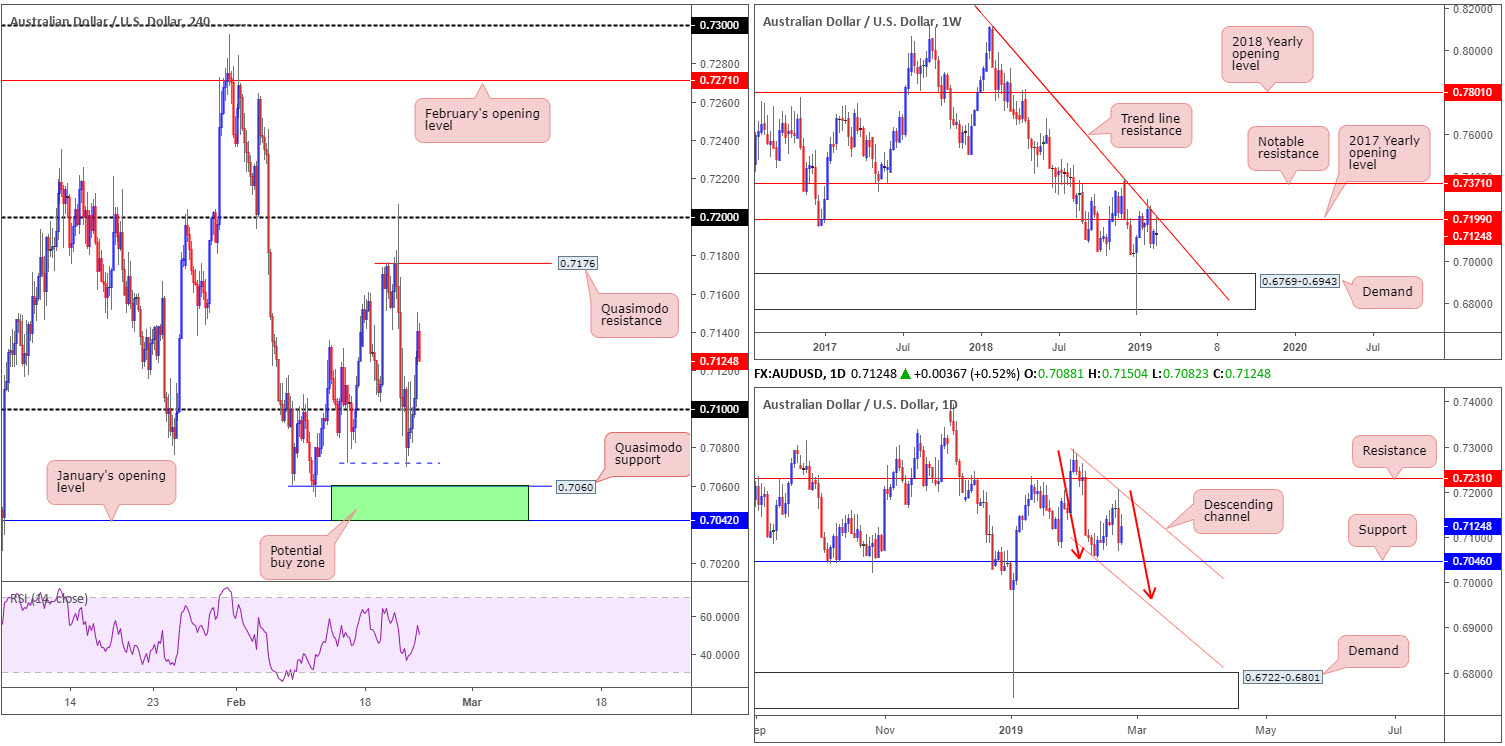Image resolution: width=1505 pixels, height=746 pixels.
Task: Select the 'Demand' callout on the weekly chart
Action: (1387, 292)
